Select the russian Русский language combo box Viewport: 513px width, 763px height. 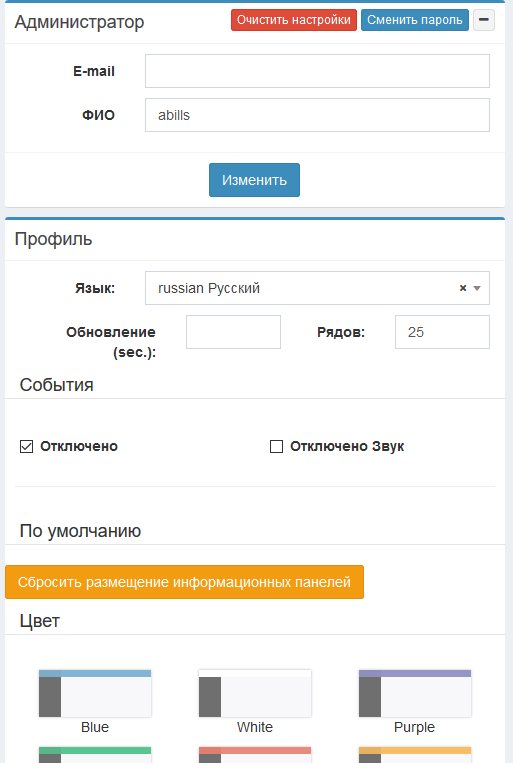(317, 288)
